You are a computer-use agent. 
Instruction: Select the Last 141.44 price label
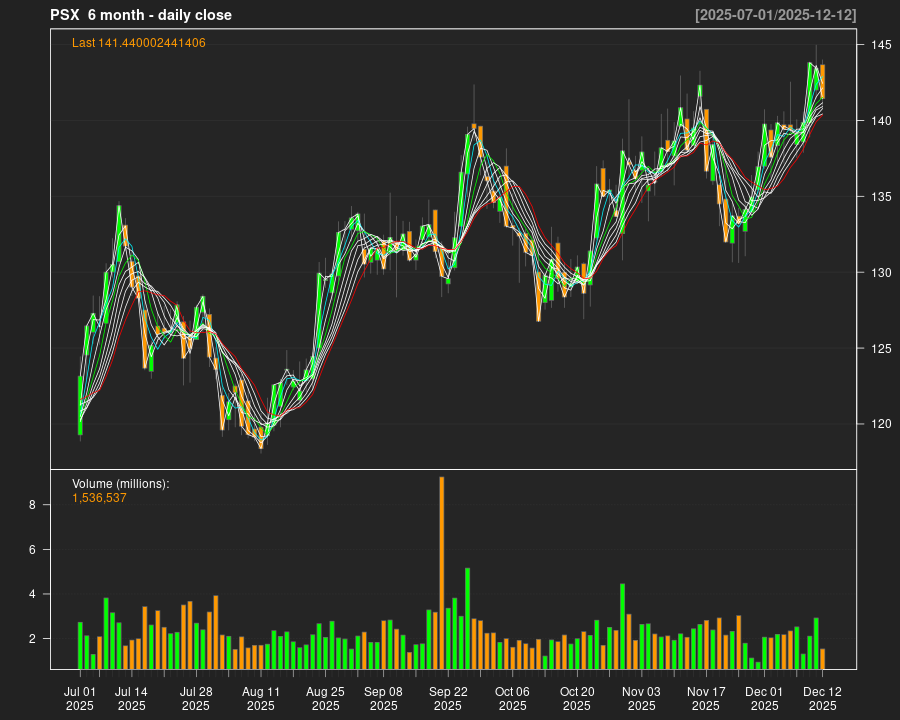tap(139, 43)
